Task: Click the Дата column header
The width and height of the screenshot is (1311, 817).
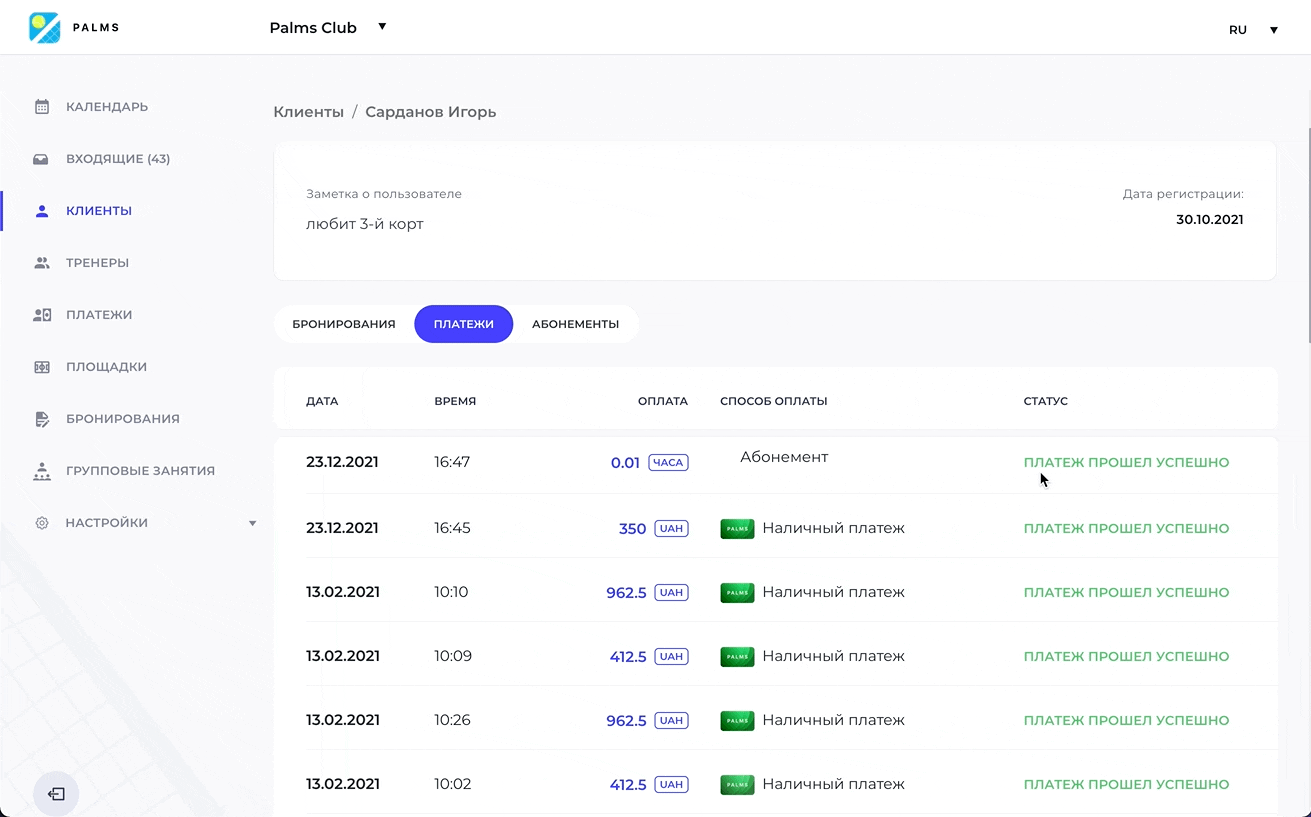Action: pos(322,401)
